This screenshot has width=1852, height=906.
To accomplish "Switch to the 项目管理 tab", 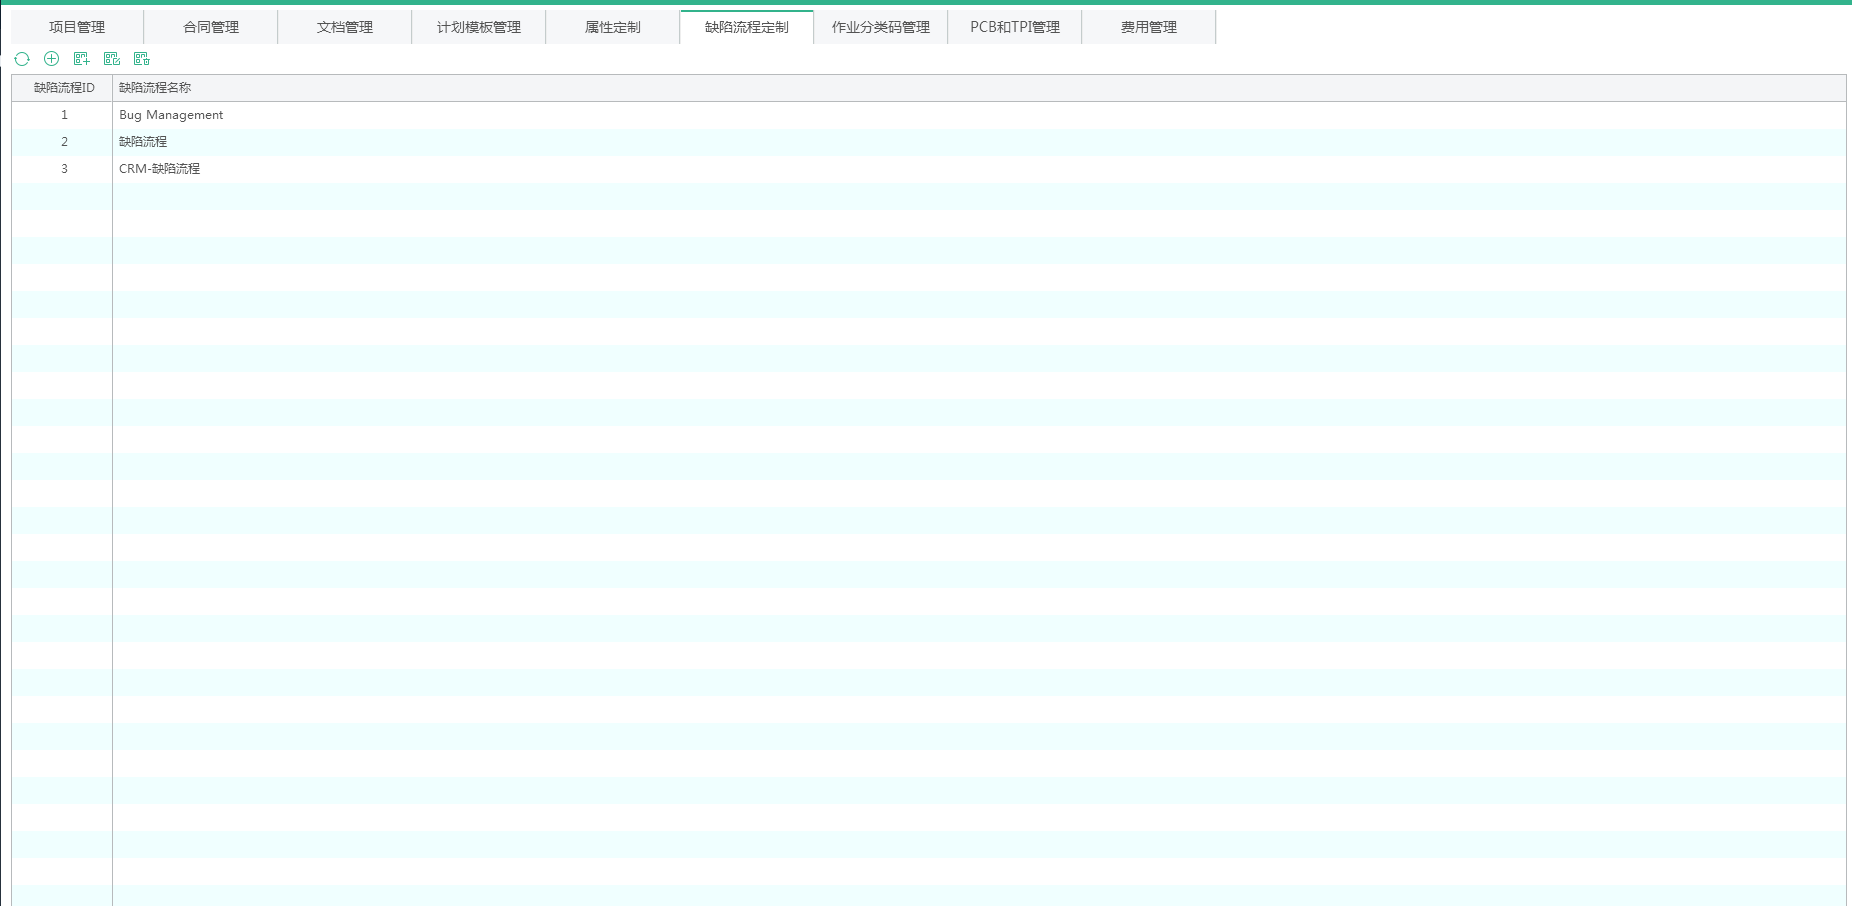I will click(x=77, y=27).
